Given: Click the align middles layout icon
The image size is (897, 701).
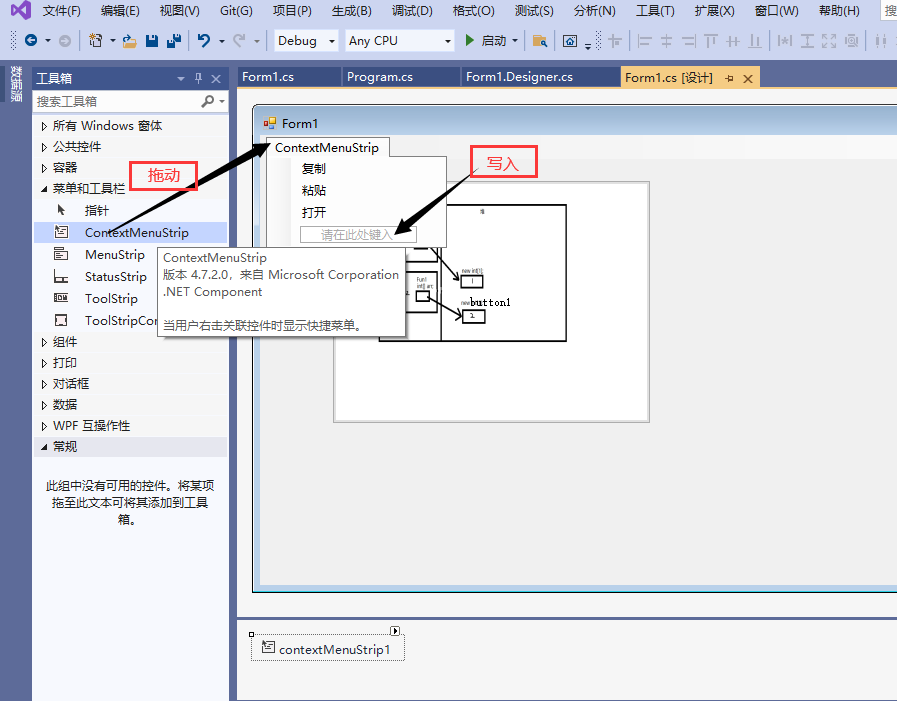Looking at the screenshot, I should click(x=733, y=41).
